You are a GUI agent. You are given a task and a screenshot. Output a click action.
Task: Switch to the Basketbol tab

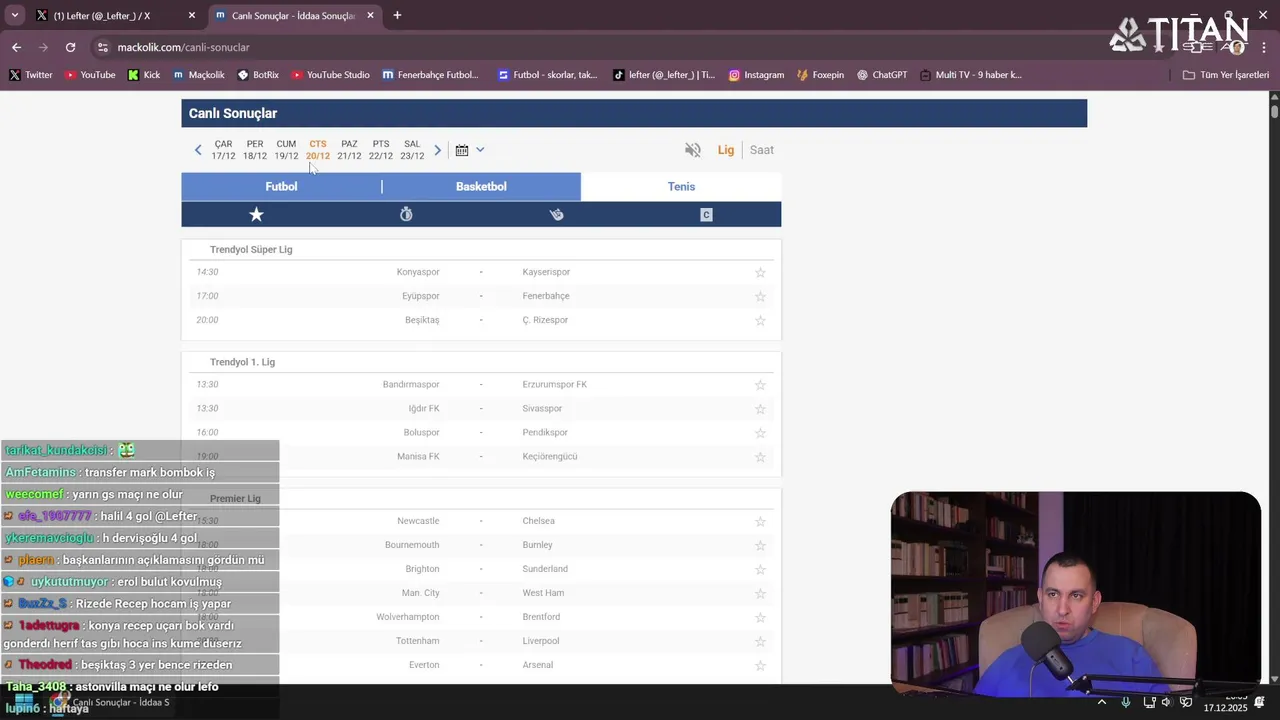tap(481, 186)
